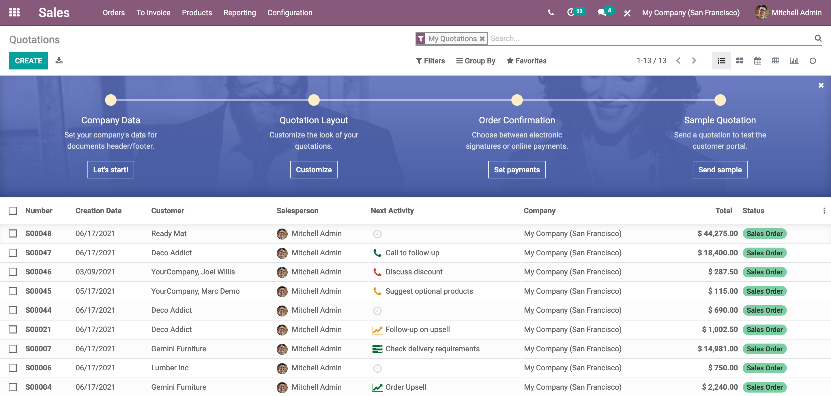Click the search magnifier icon

(x=818, y=38)
